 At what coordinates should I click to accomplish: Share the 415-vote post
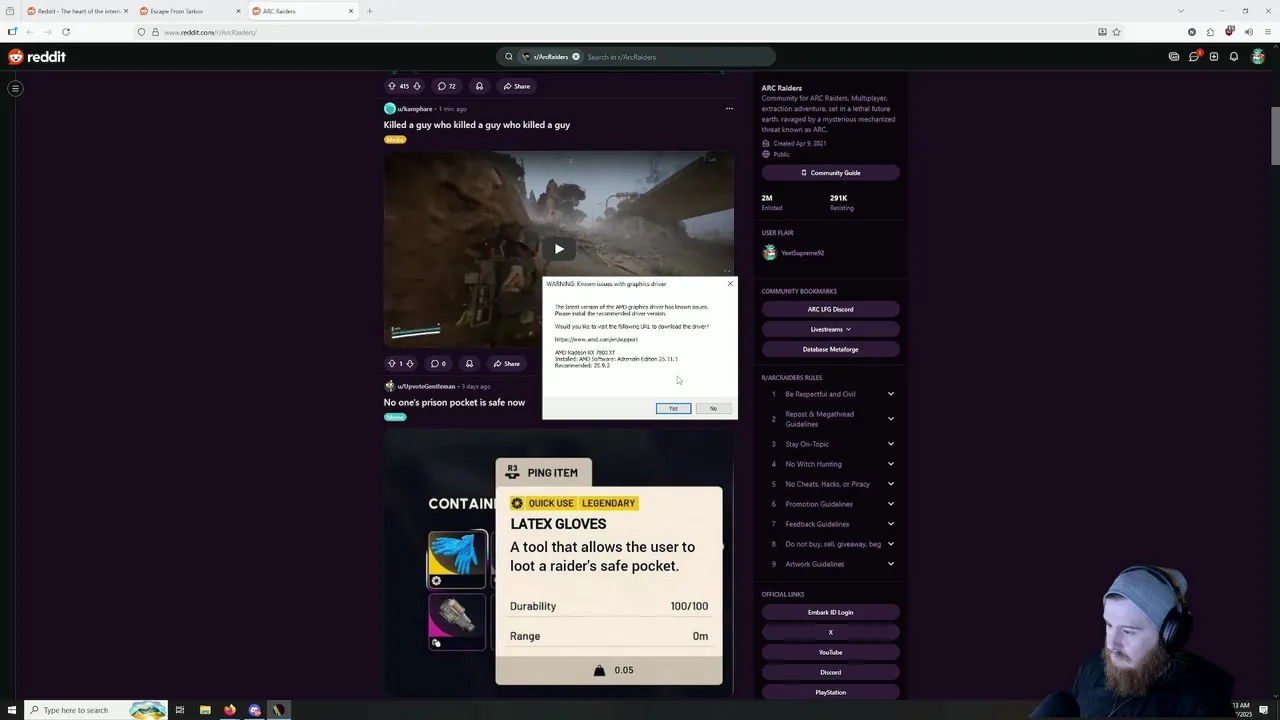click(516, 86)
